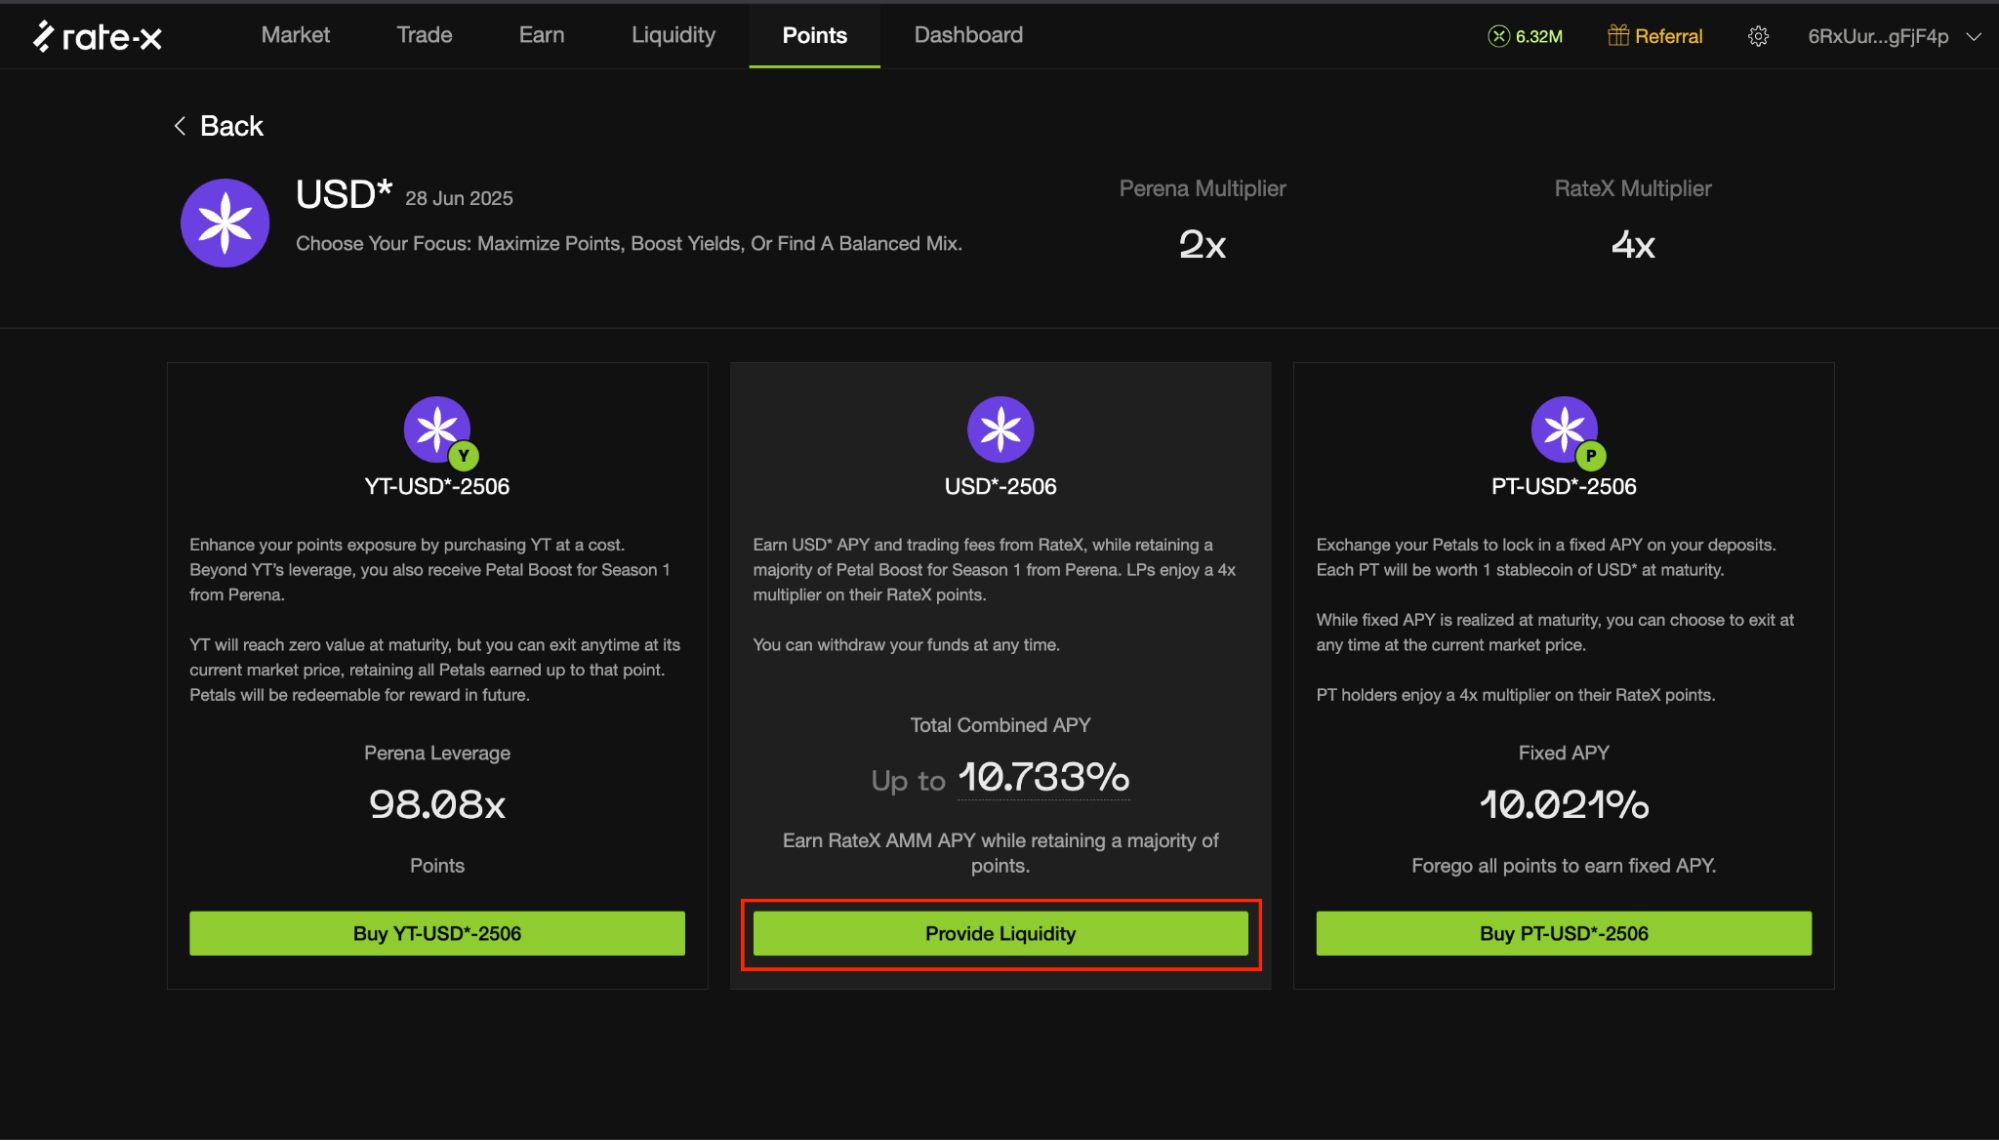Click the 28 Jun 2025 maturity date
Image resolution: width=1999 pixels, height=1141 pixels.
(459, 198)
